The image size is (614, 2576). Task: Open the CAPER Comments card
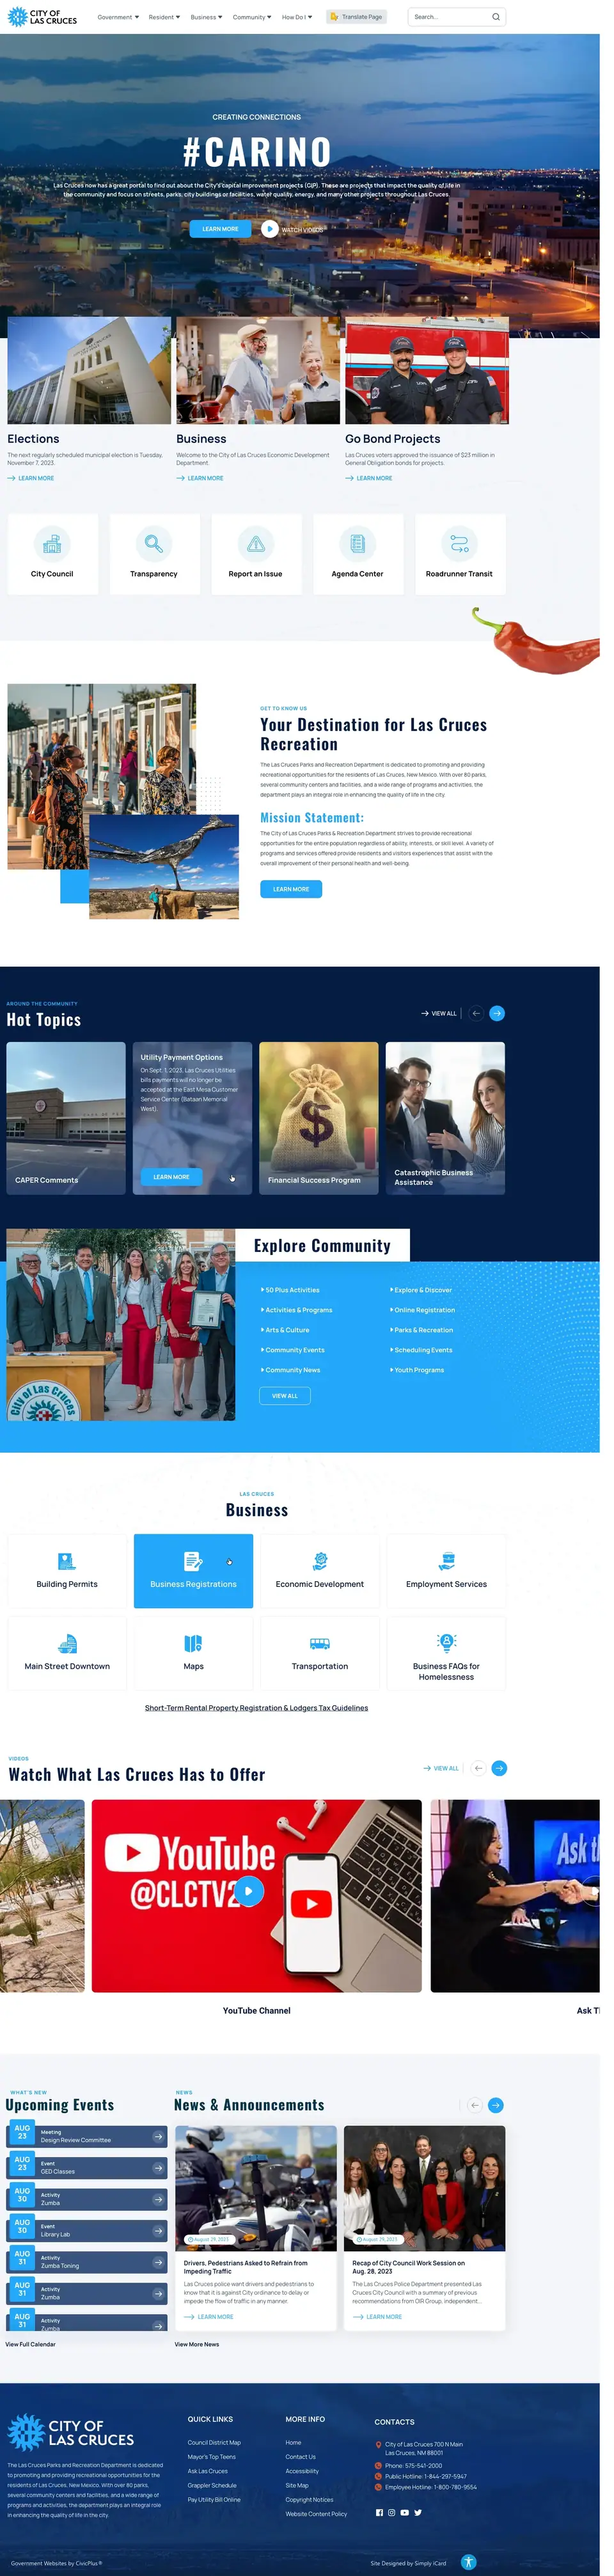point(66,1118)
